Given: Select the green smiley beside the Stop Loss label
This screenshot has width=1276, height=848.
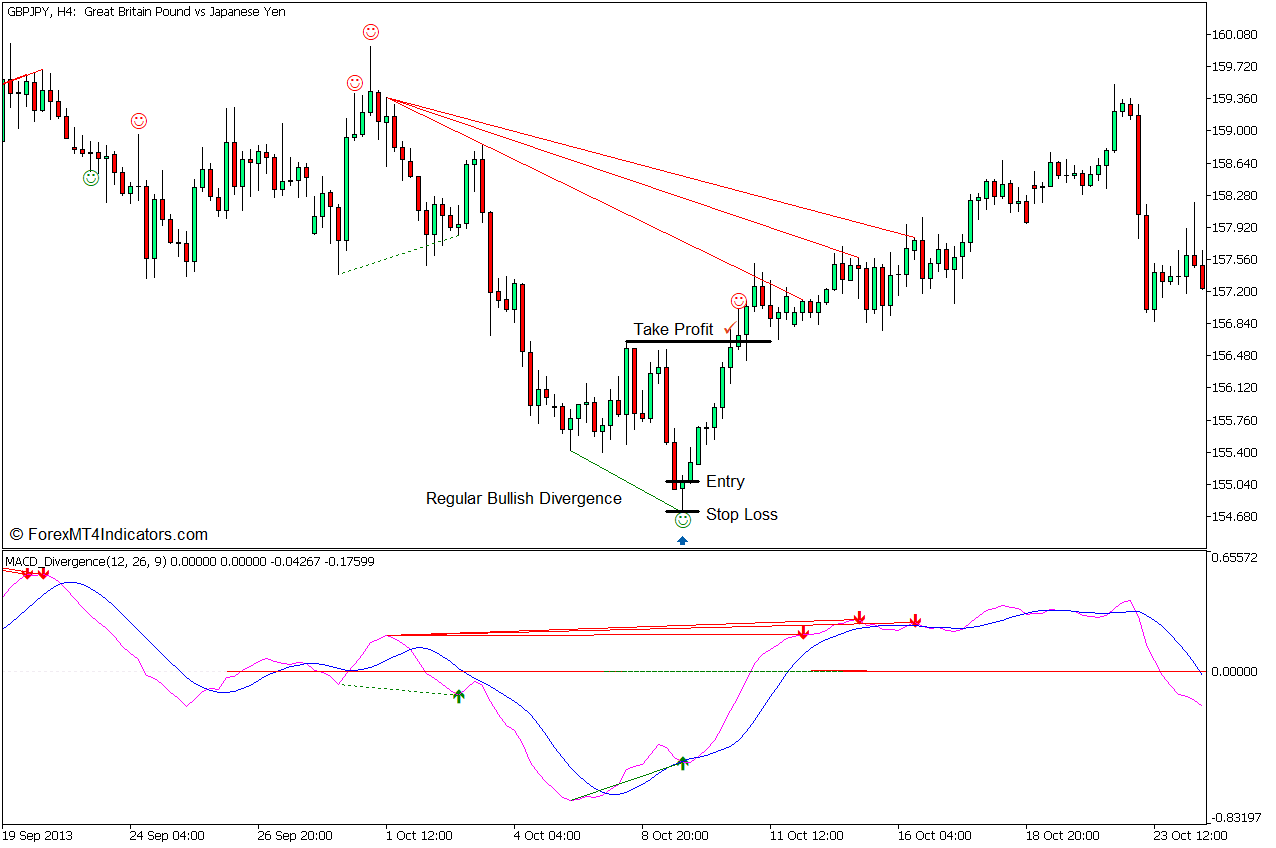Looking at the screenshot, I should click(682, 520).
